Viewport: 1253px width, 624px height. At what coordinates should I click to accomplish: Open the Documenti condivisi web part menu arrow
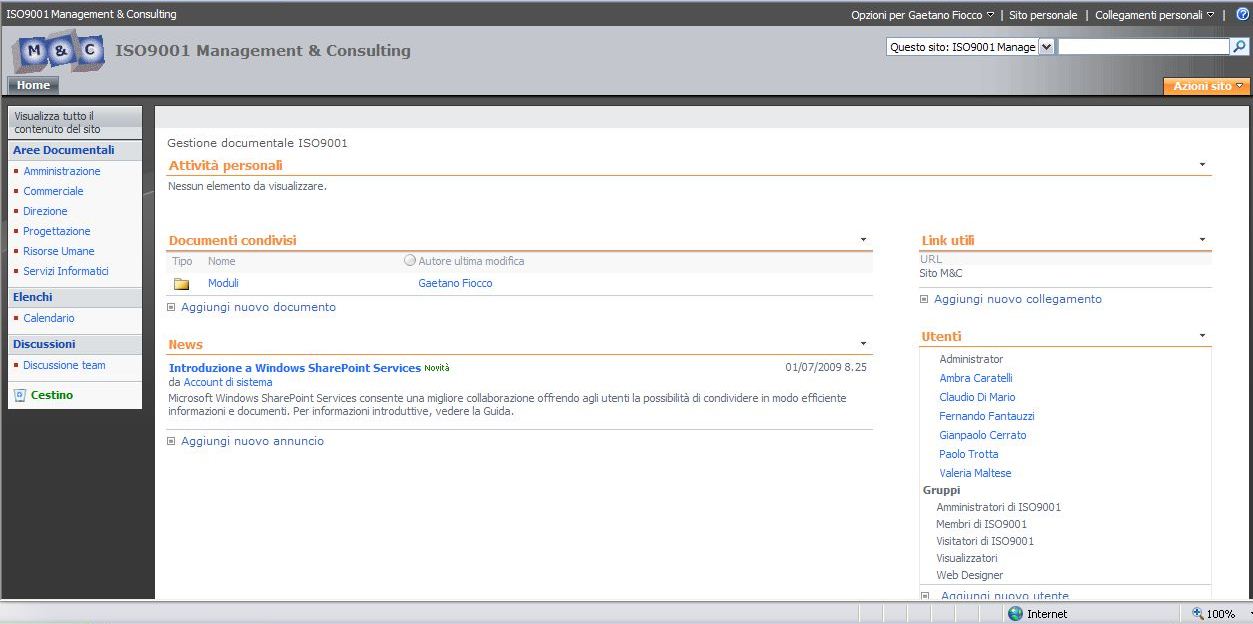[x=863, y=240]
